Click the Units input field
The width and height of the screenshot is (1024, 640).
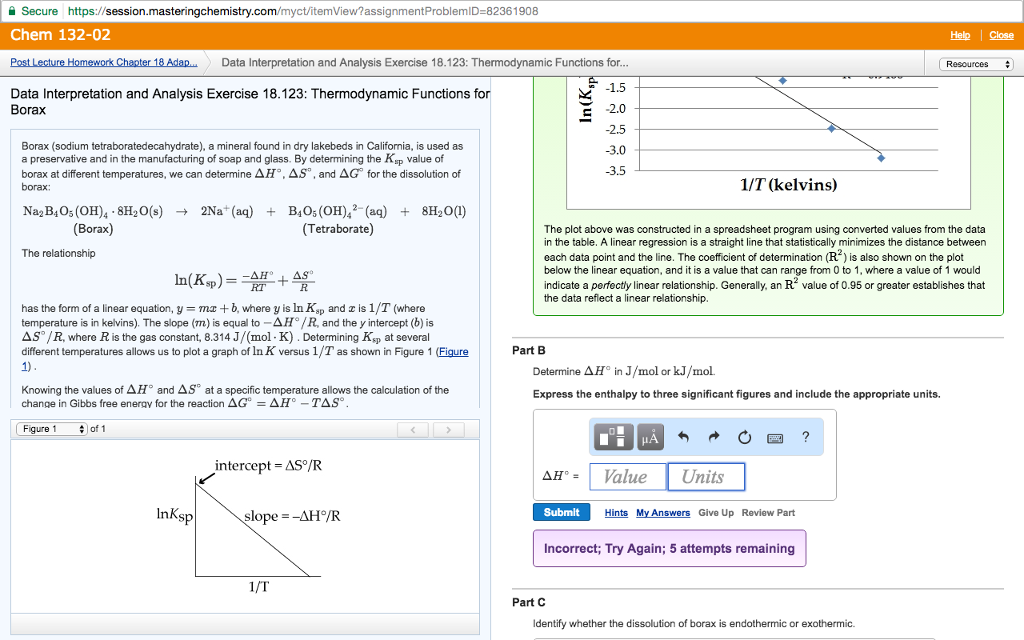point(705,477)
